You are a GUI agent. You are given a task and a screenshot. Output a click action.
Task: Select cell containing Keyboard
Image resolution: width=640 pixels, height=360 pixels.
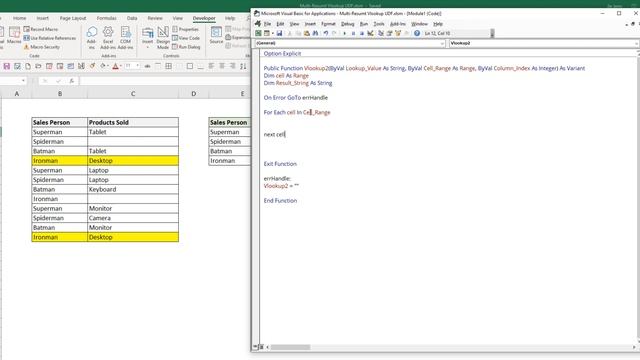coord(133,189)
